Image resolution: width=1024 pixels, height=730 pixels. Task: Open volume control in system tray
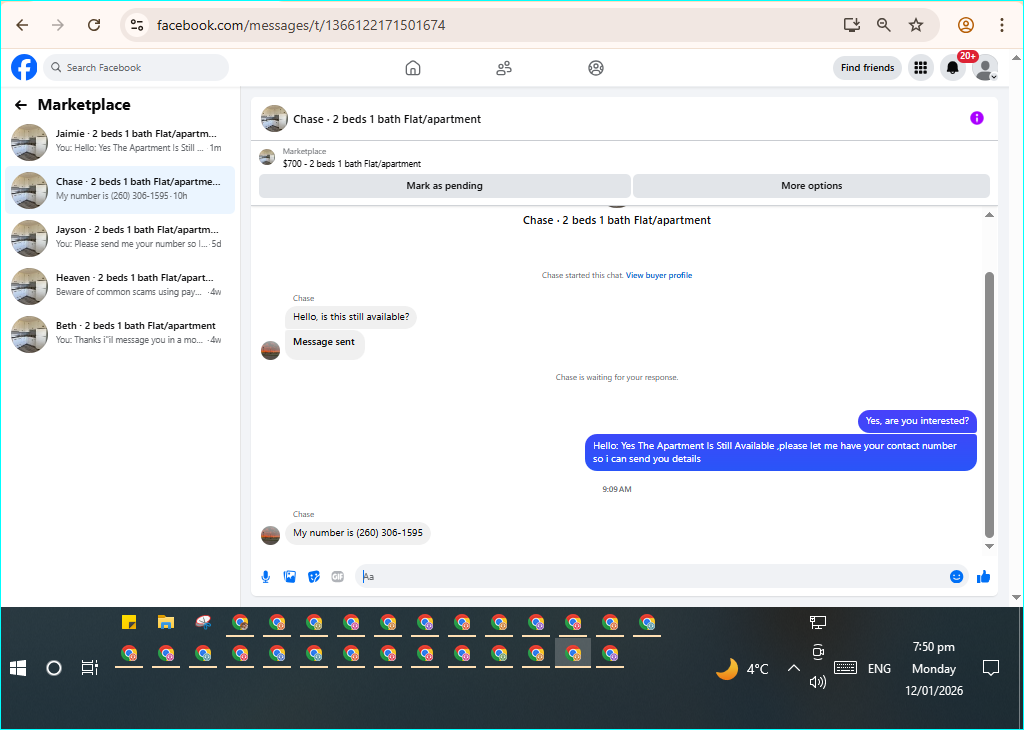point(818,682)
